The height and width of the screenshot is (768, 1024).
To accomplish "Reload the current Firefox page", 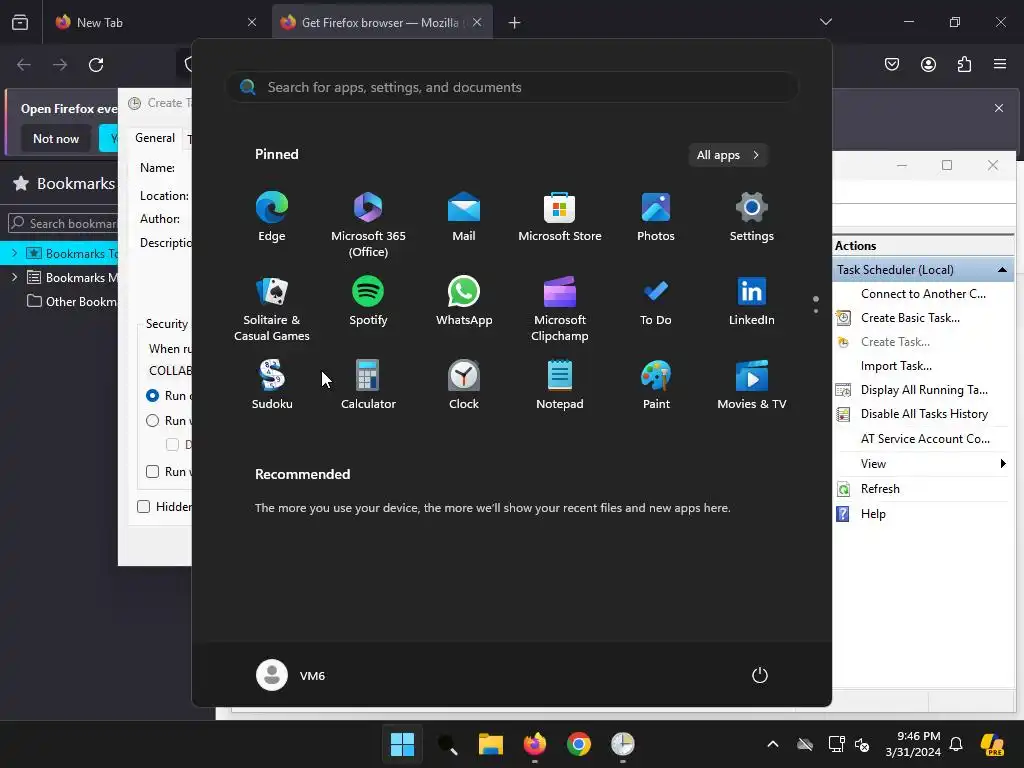I will pyautogui.click(x=96, y=65).
